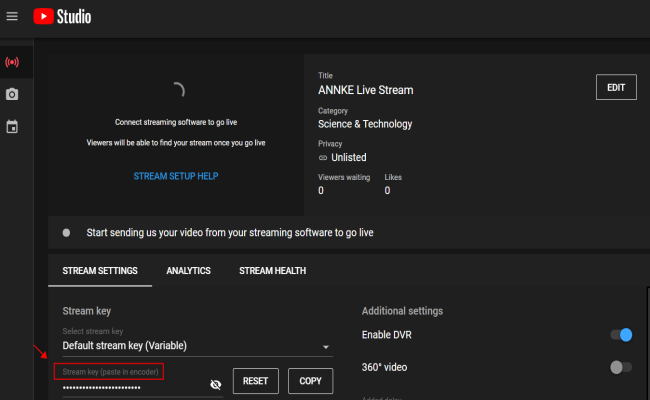The image size is (650, 400).
Task: Toggle stream key visibility eye icon
Action: tap(215, 384)
